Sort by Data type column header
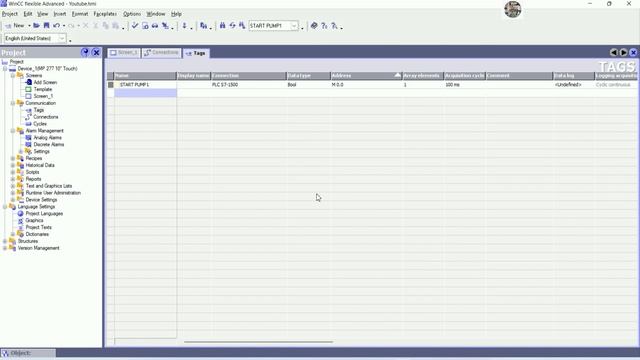Viewport: 640px width, 360px height. pos(308,76)
